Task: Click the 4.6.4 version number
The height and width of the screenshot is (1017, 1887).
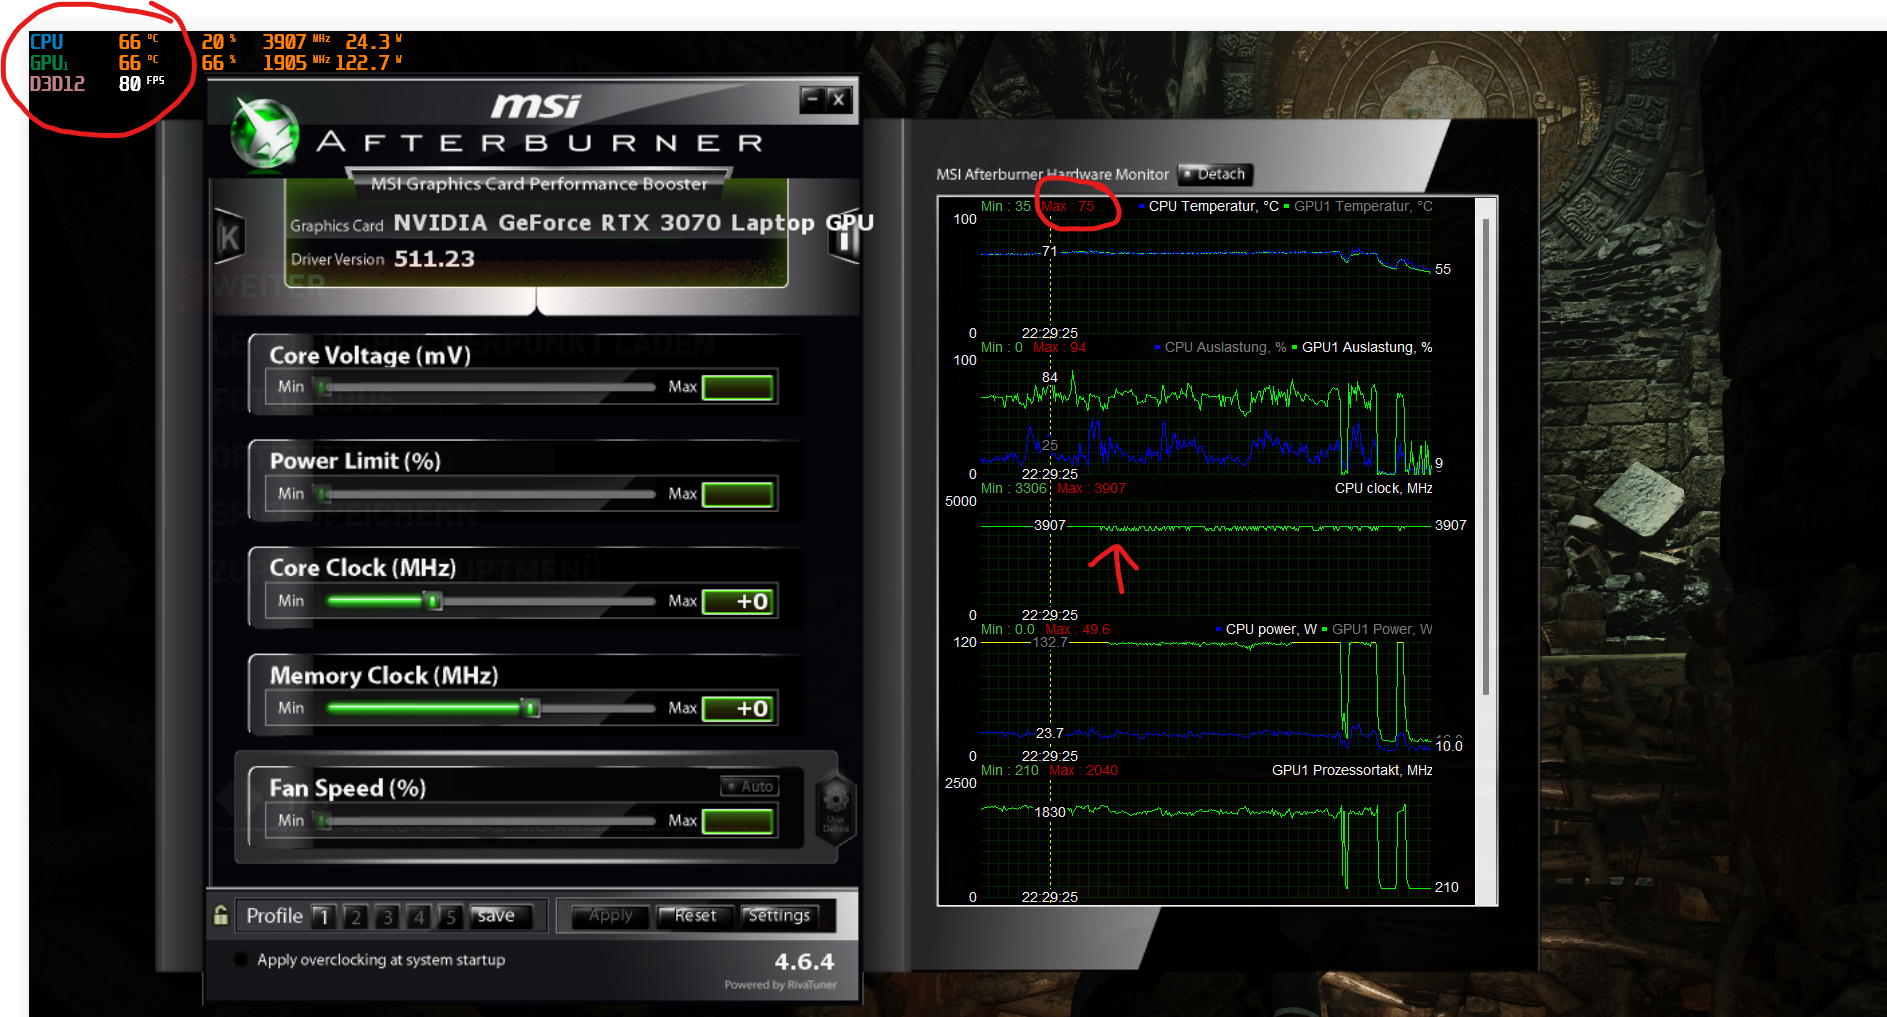Action: tap(804, 962)
